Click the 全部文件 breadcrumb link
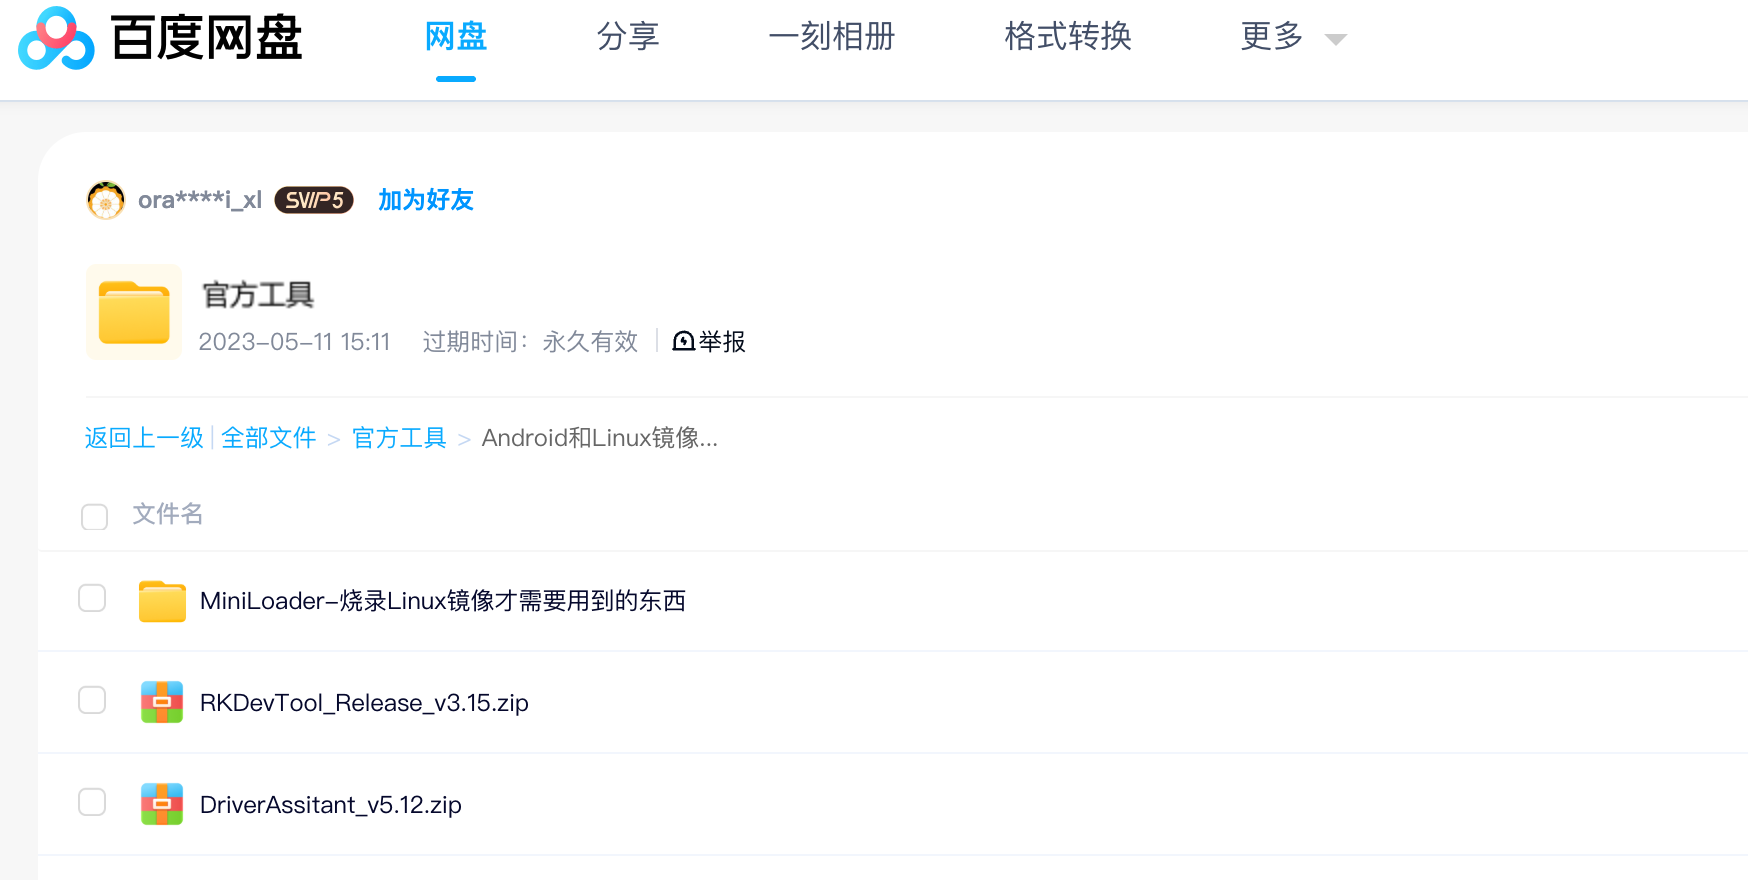This screenshot has height=880, width=1748. tap(269, 438)
